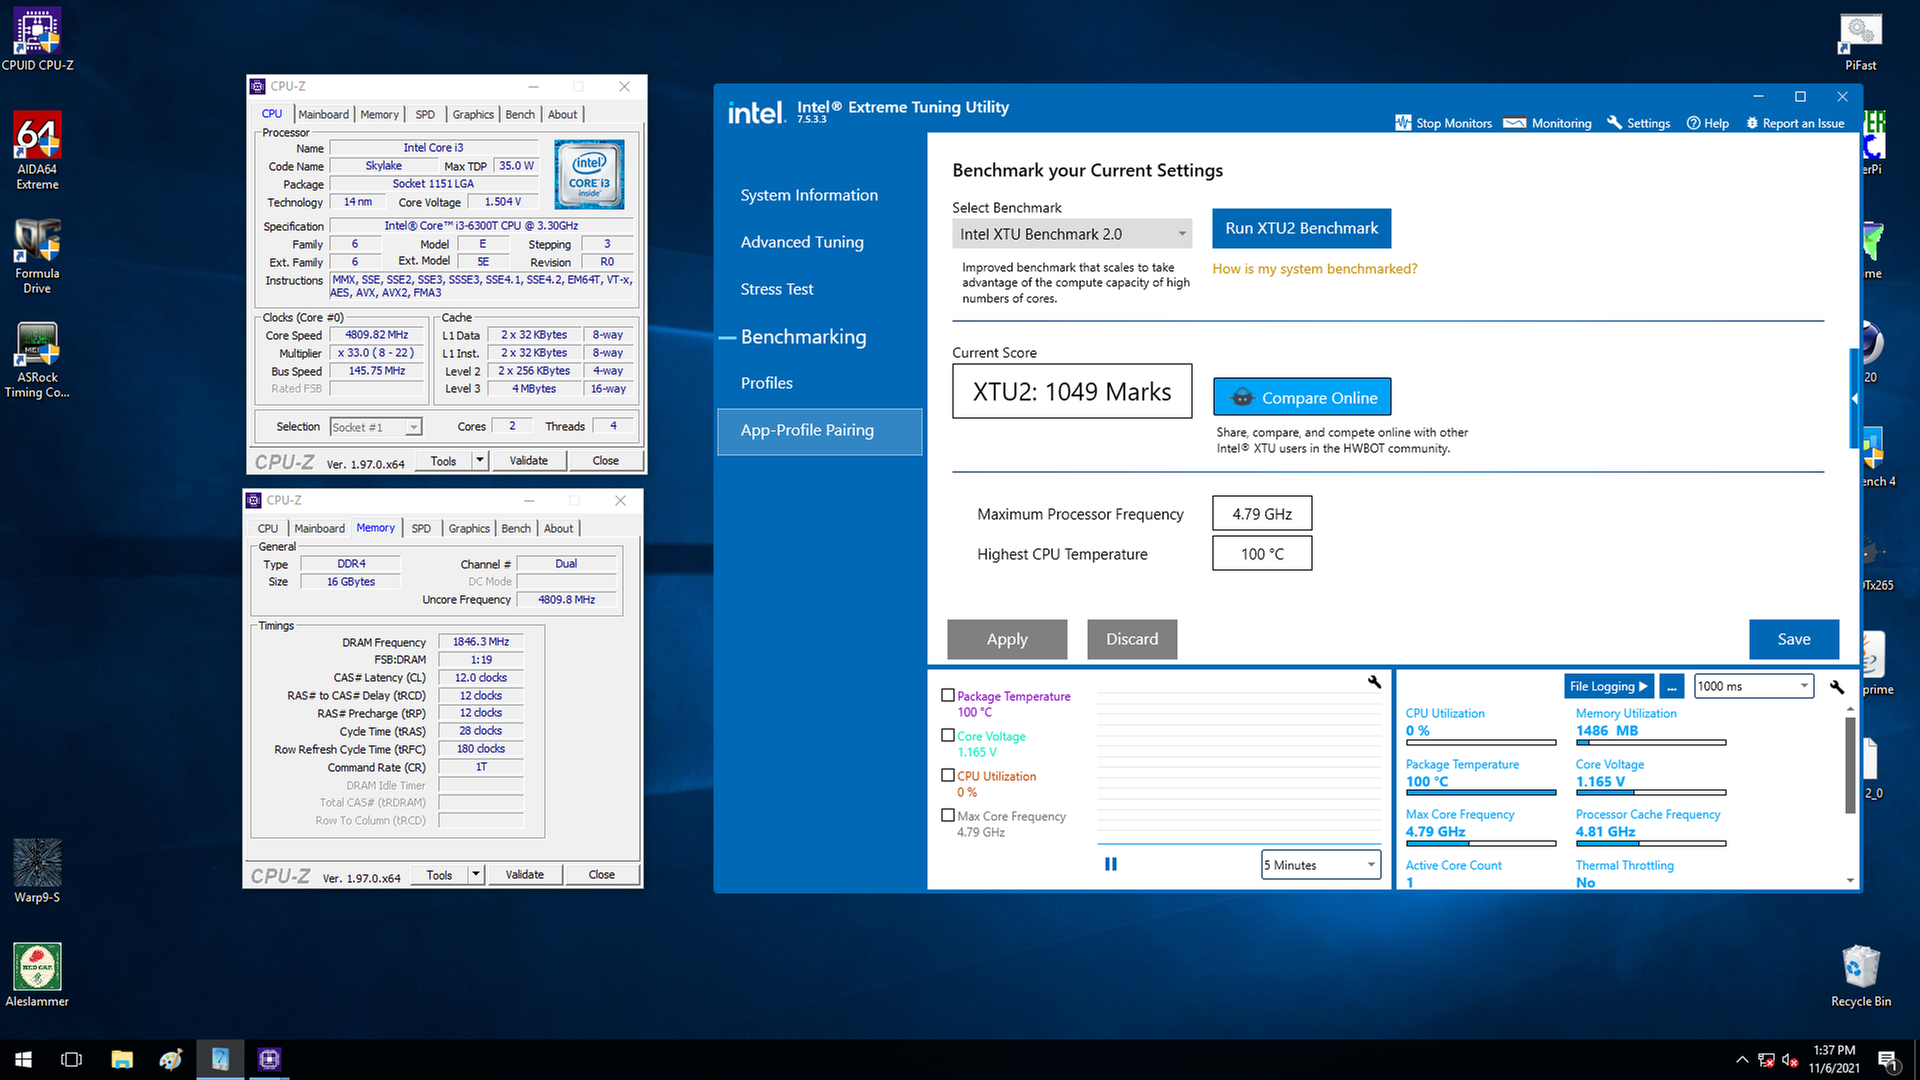Open Windows Start menu
This screenshot has width=1920, height=1080.
(23, 1059)
